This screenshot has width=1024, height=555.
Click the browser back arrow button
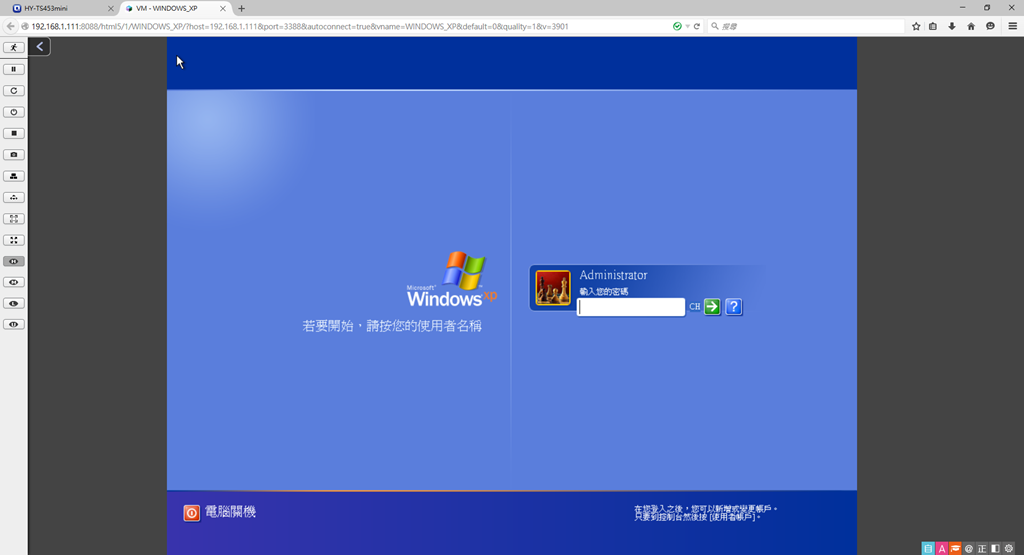click(10, 26)
